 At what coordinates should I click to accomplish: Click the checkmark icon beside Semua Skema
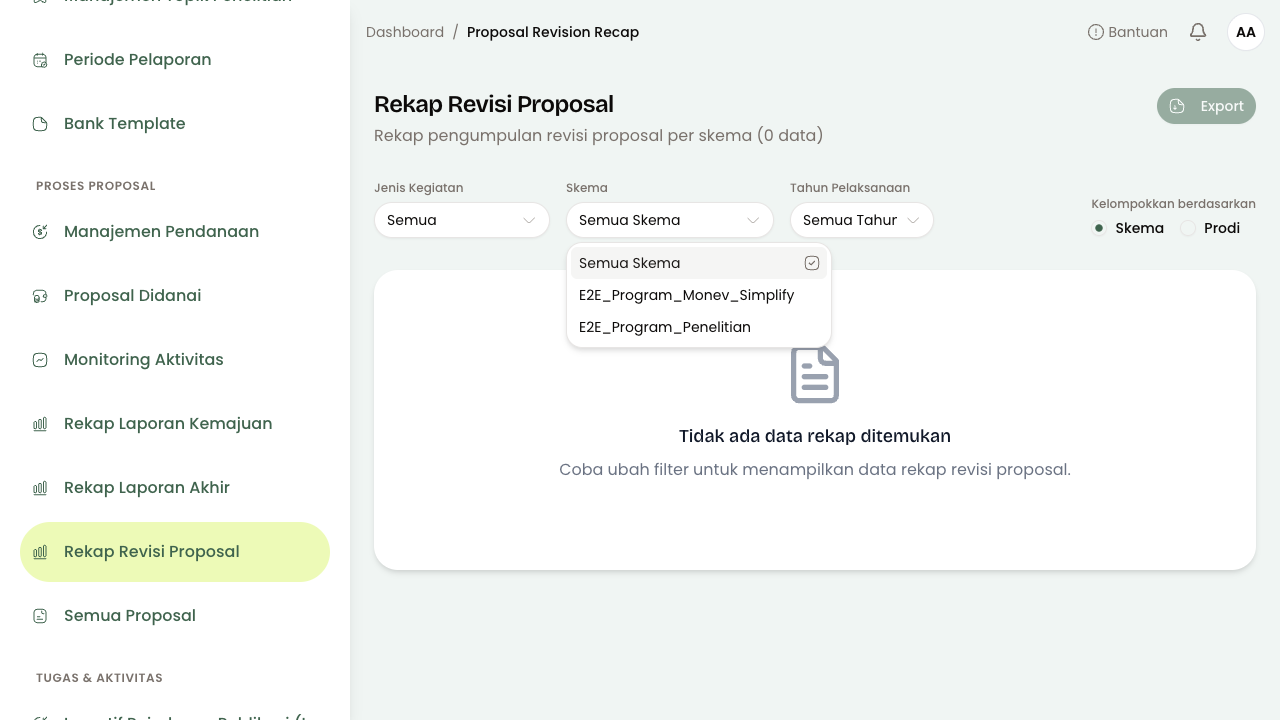click(x=812, y=263)
